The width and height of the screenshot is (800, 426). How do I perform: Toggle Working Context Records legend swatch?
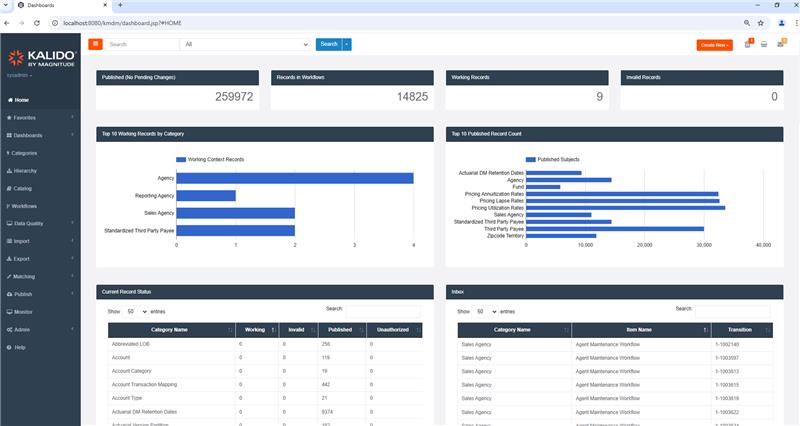(x=181, y=159)
